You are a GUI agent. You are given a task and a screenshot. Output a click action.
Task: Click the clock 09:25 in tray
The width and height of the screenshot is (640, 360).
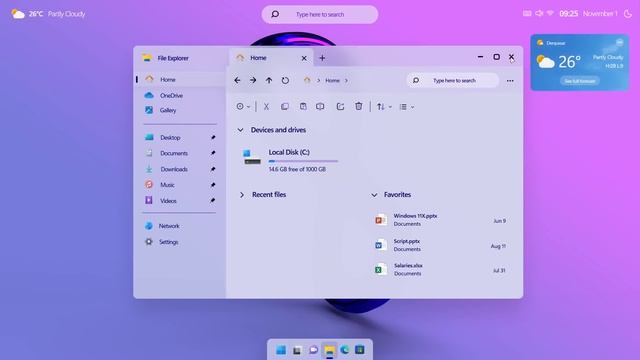tap(569, 14)
